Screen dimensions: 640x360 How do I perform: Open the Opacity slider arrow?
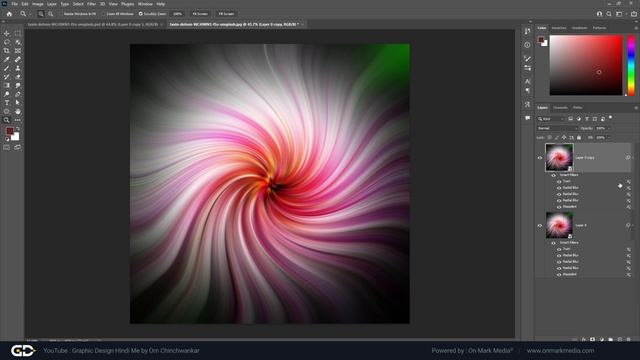(609, 128)
